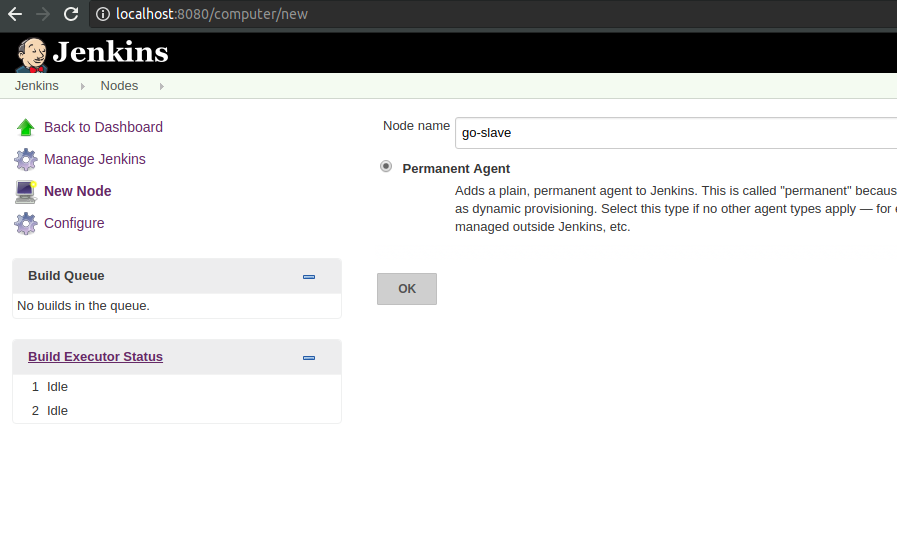Click the New Node computer icon

[26, 192]
